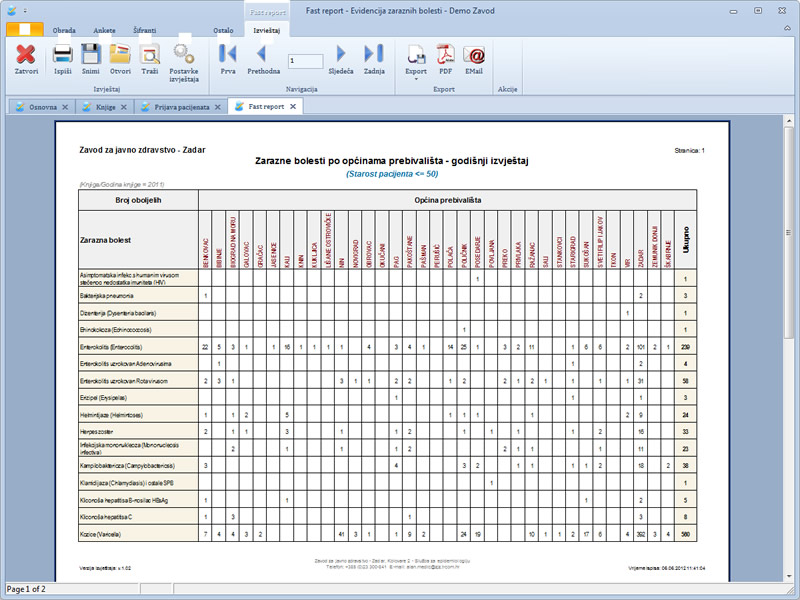The width and height of the screenshot is (800, 600).
Task: Click the 'Ukupno' column header
Action: coord(685,240)
